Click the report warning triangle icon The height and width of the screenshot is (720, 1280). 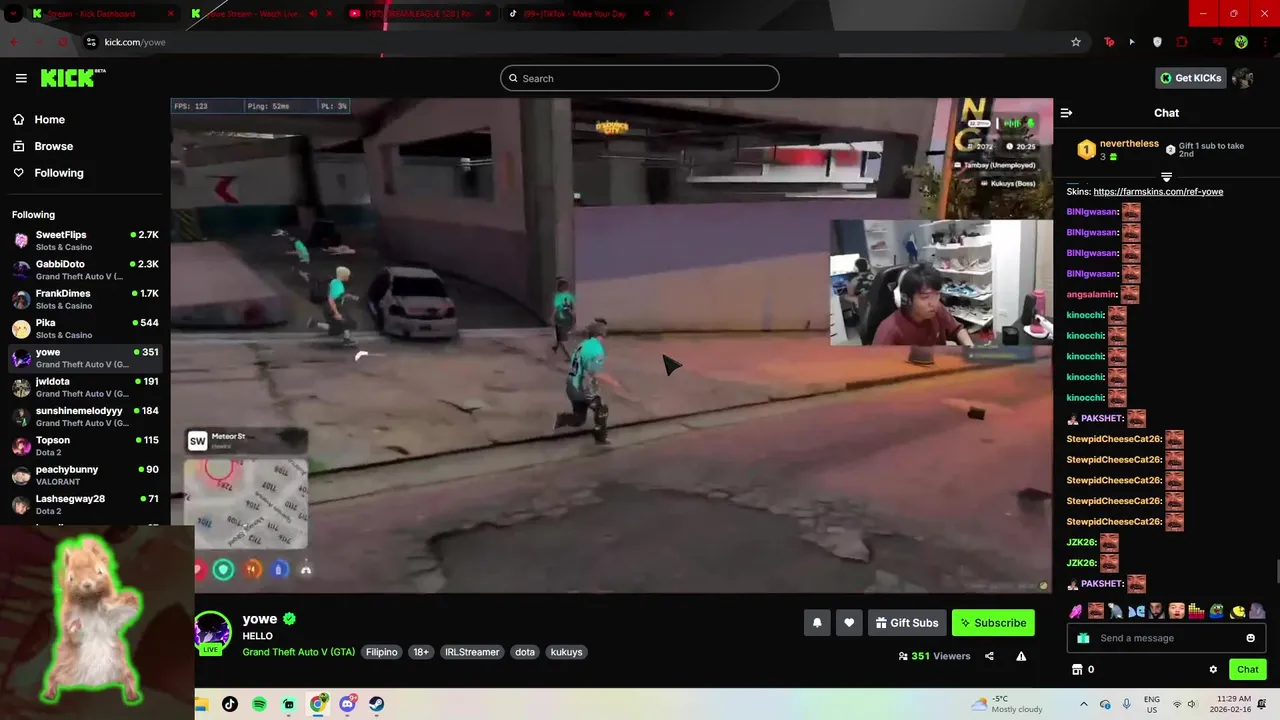(x=1021, y=656)
